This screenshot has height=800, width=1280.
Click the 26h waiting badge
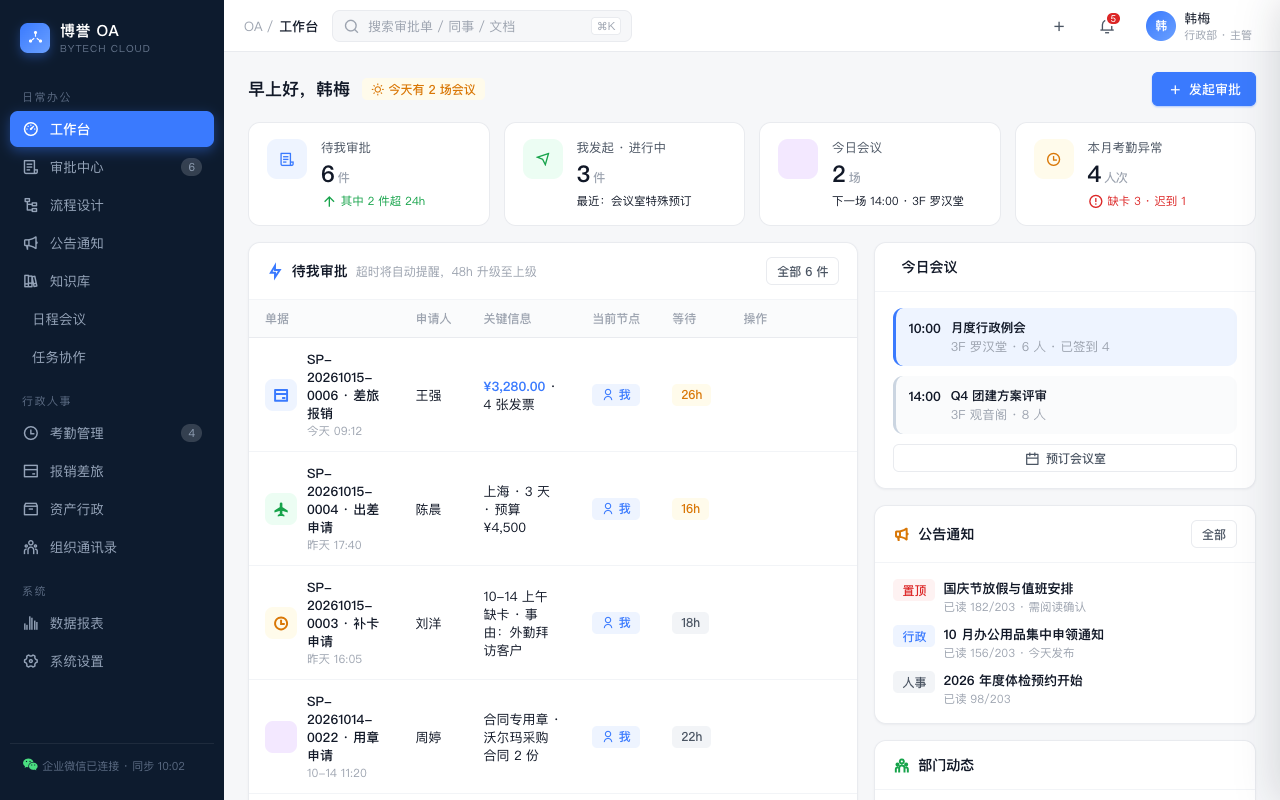tap(691, 395)
